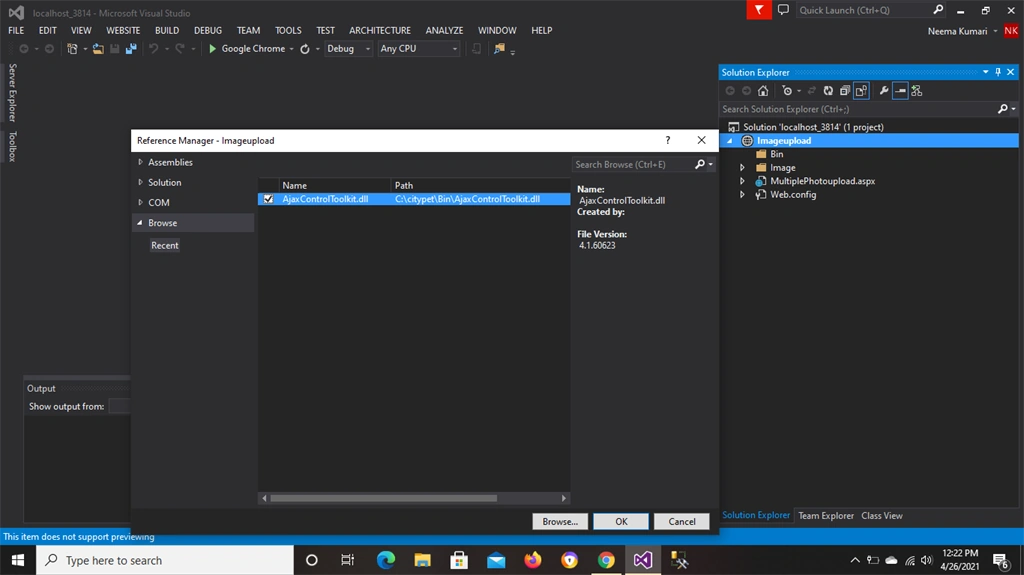The image size is (1024, 575).
Task: Open the ARCHITECTURE menu
Action: coord(379,31)
